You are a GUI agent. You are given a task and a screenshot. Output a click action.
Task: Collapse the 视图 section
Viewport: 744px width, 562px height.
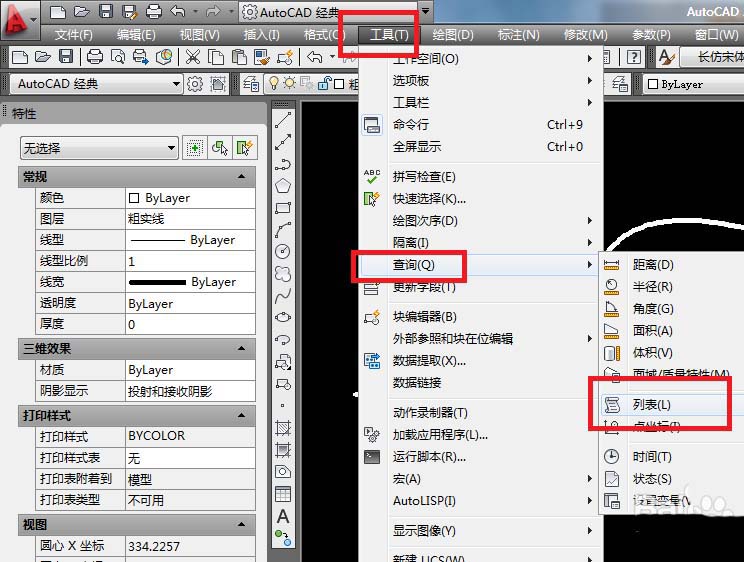[x=242, y=525]
